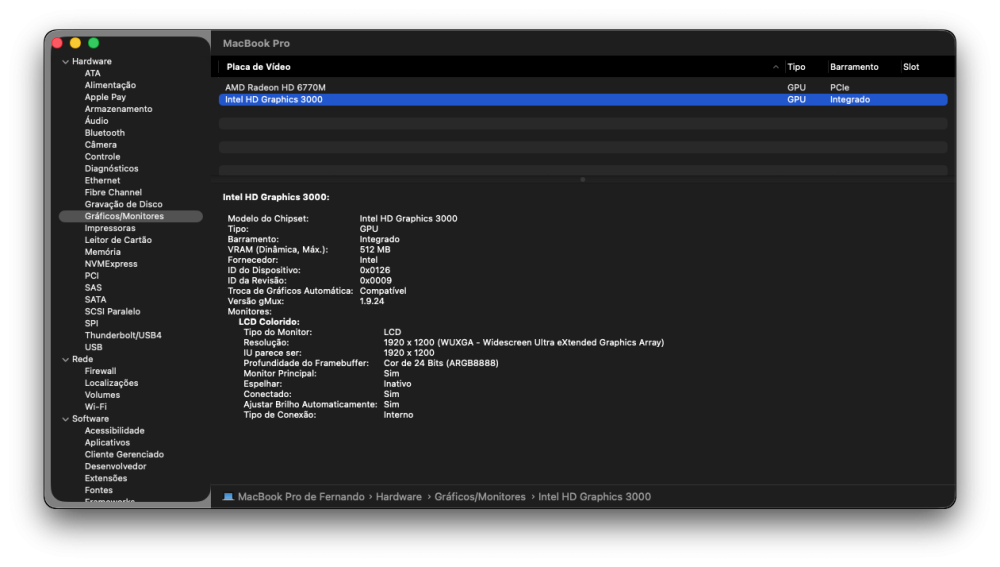Select NVMExpress in the sidebar

tap(110, 264)
